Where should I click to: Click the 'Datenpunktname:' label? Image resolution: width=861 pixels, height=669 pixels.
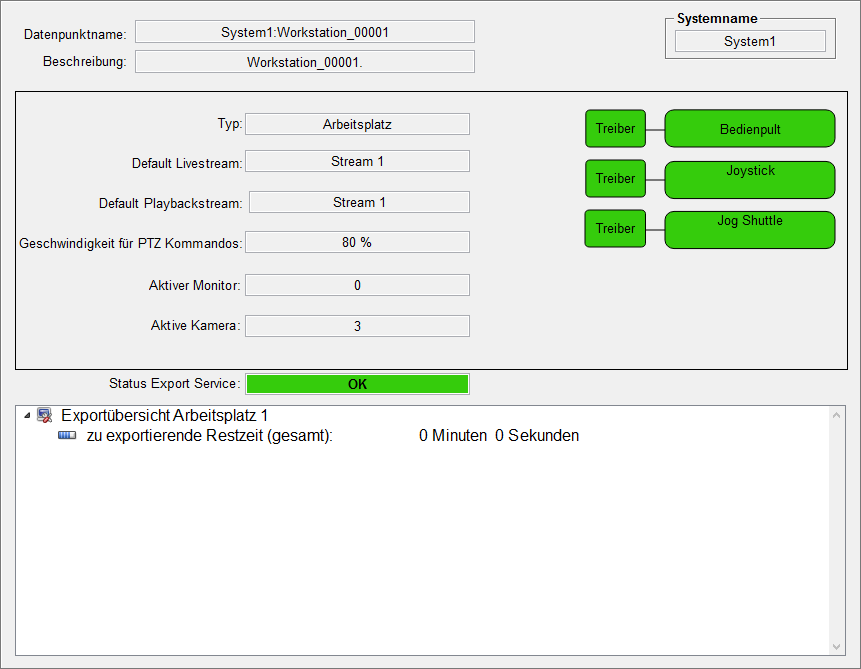coord(75,34)
